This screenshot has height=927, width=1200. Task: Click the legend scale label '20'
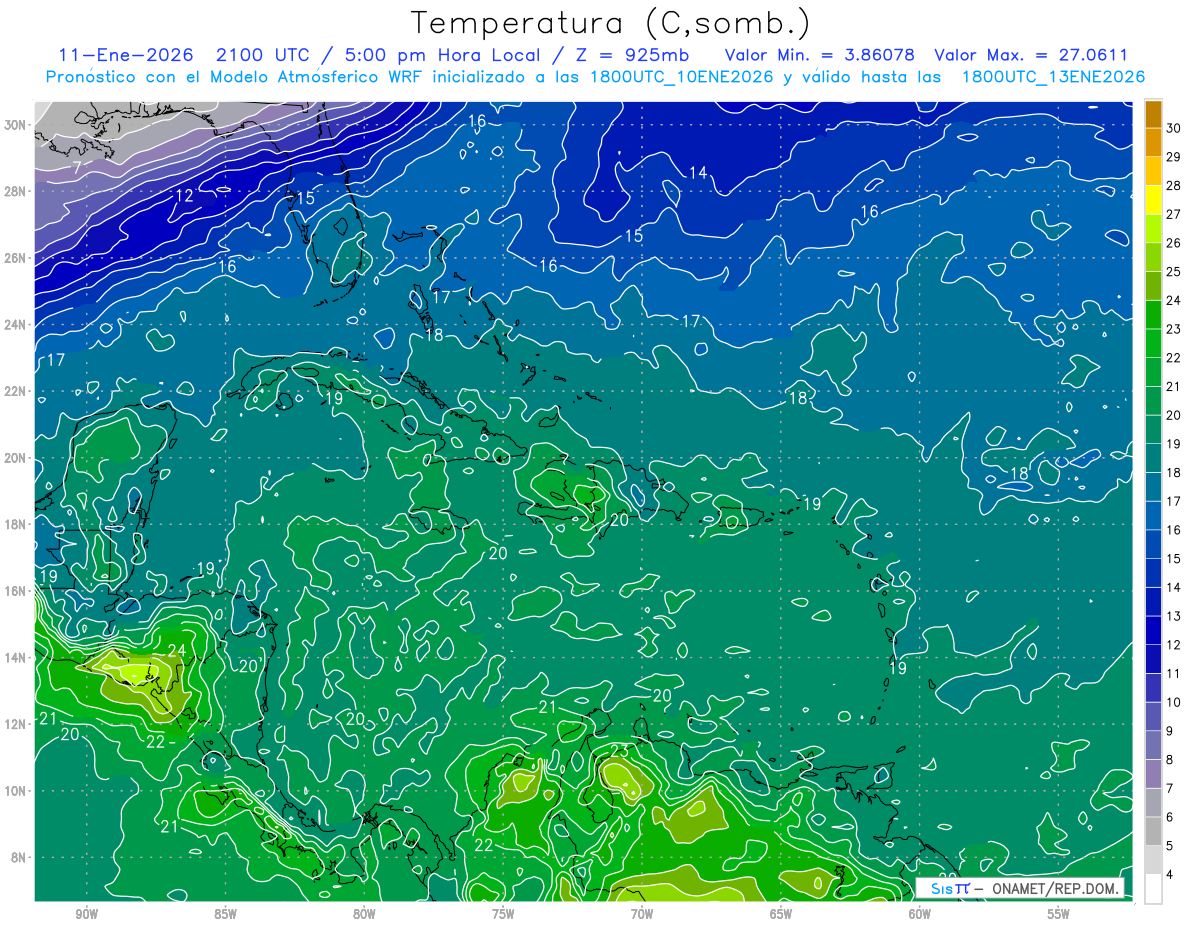(x=1174, y=415)
